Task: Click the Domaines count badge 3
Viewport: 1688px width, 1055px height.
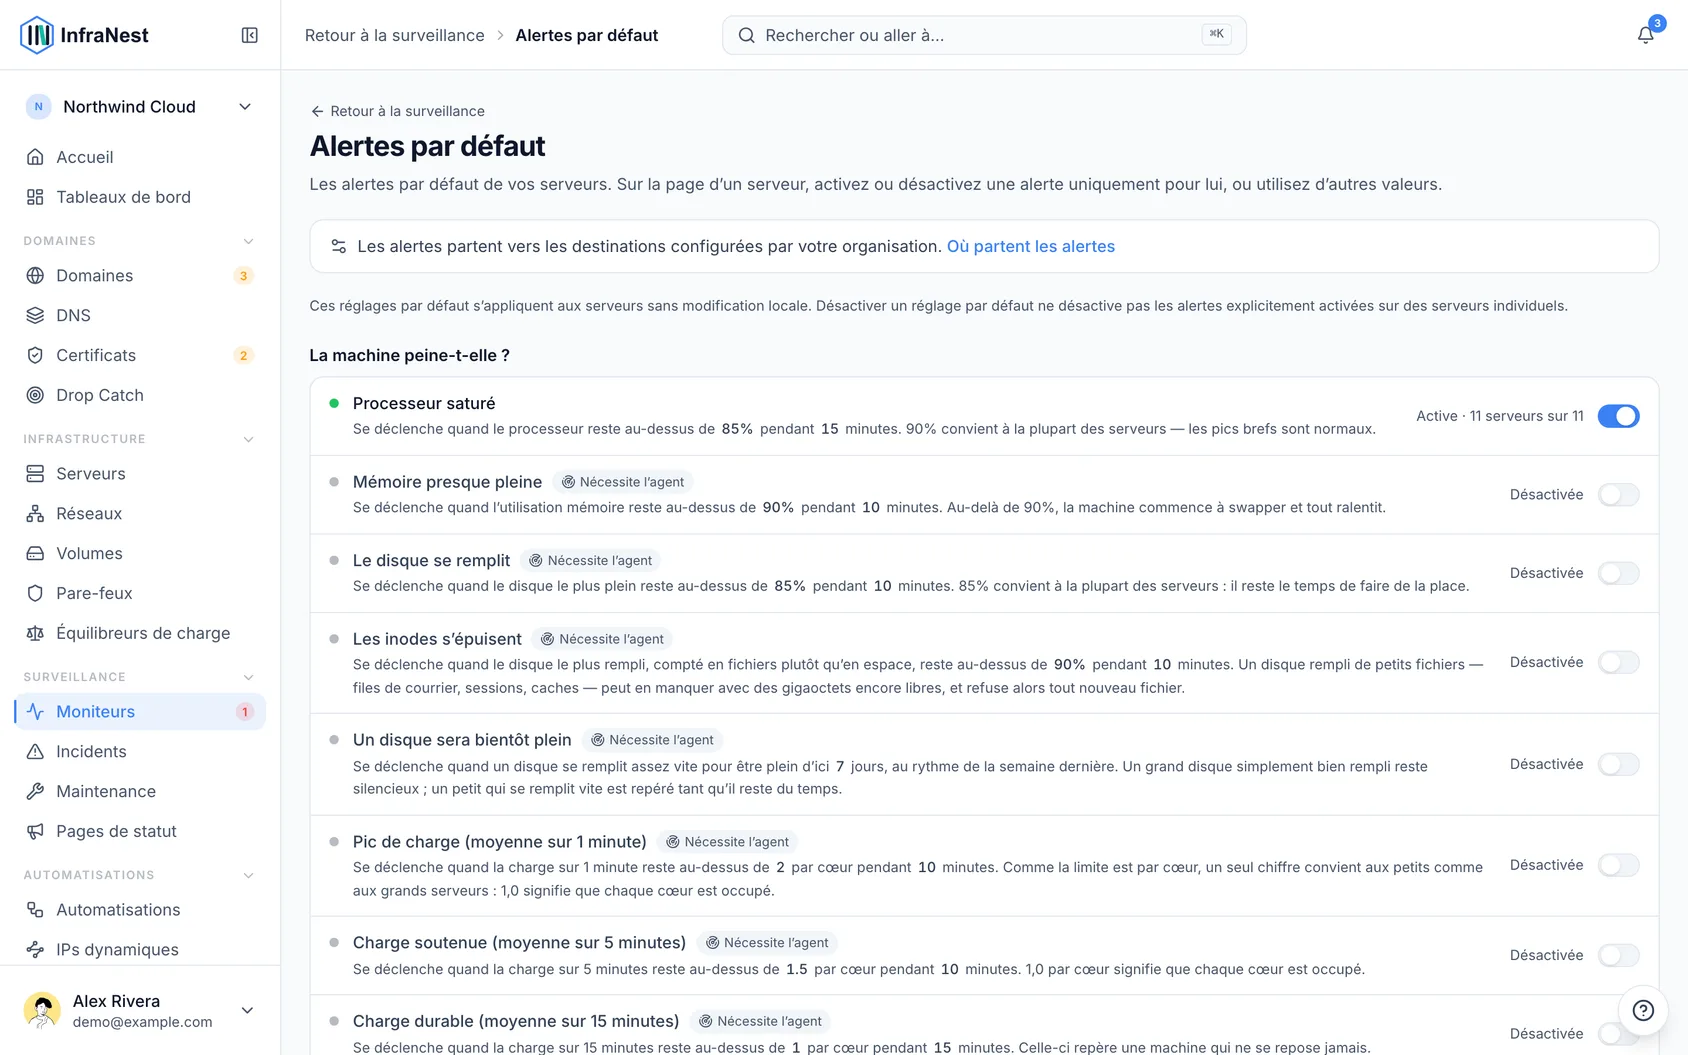Action: pyautogui.click(x=243, y=276)
